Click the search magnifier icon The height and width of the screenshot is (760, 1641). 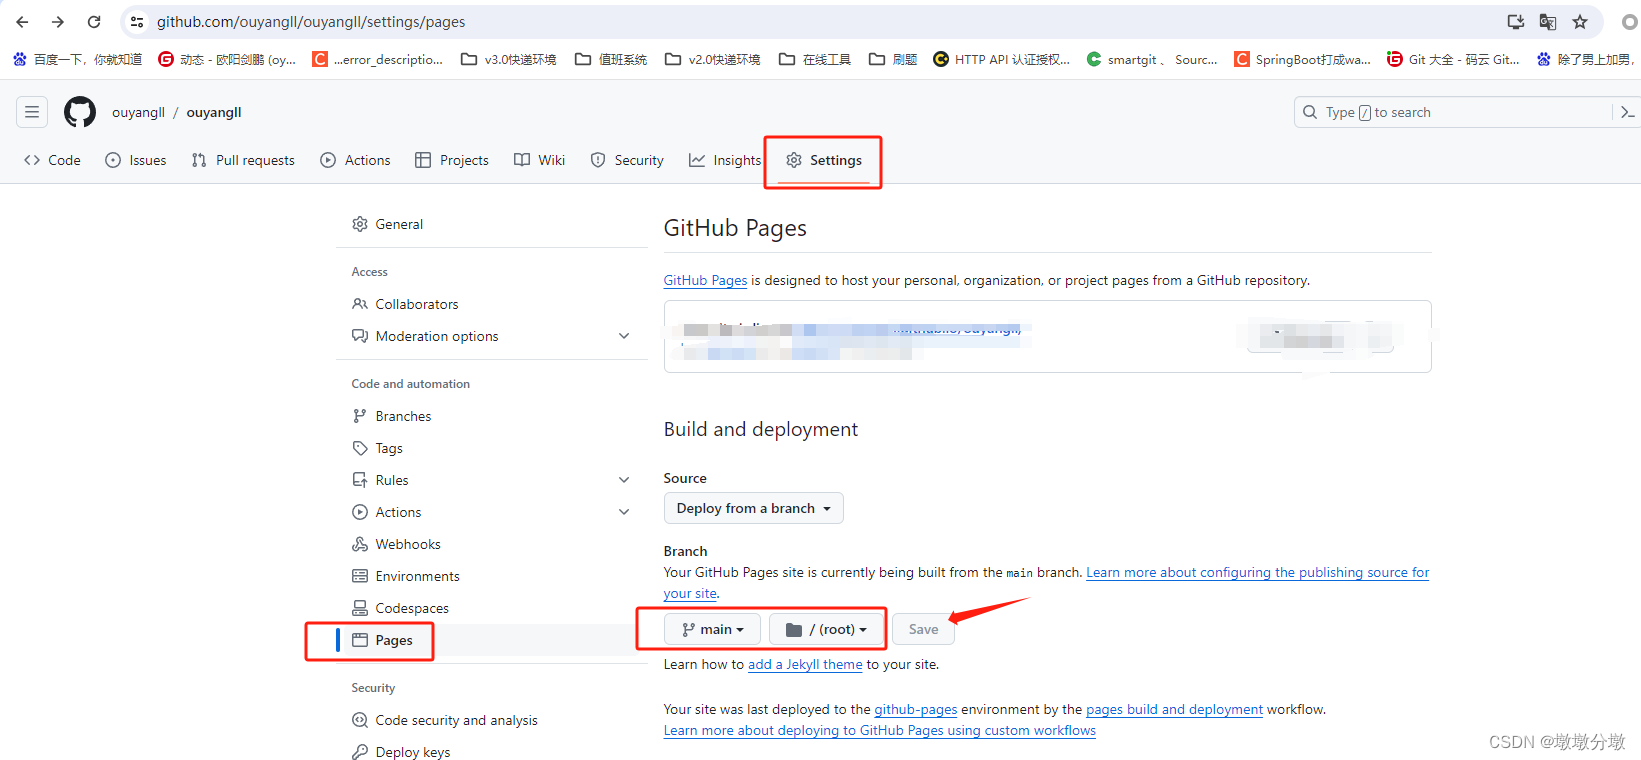click(1310, 112)
